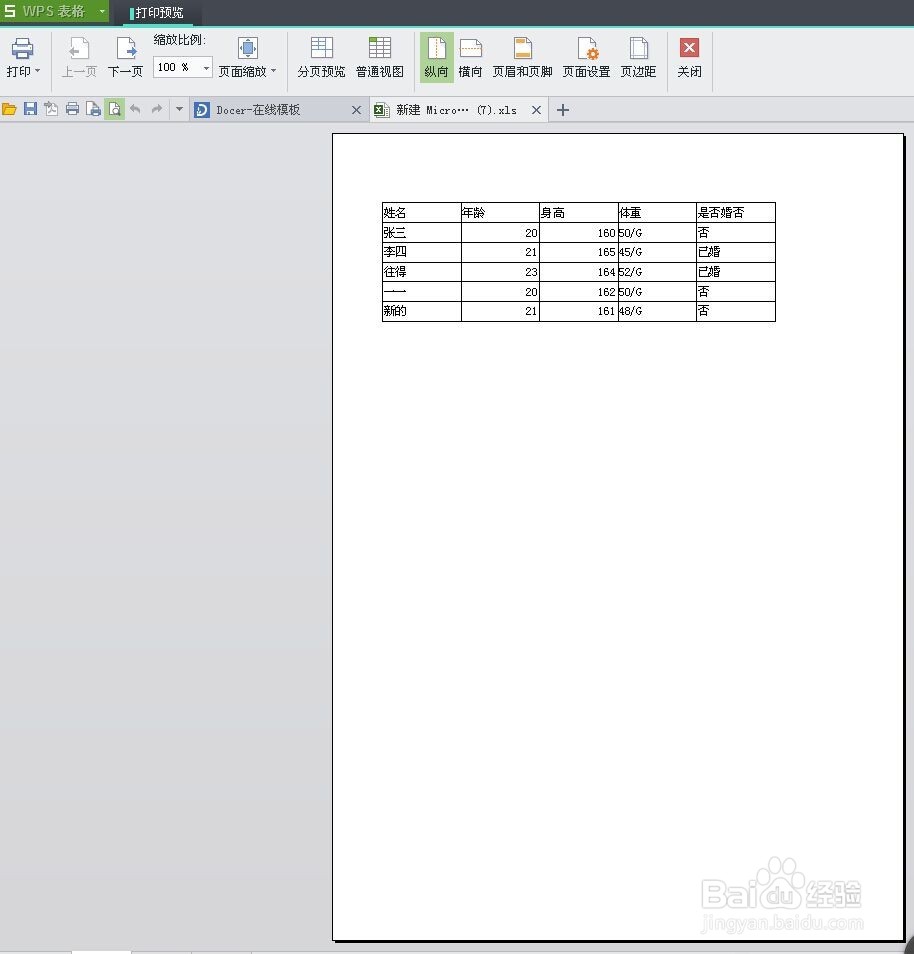Image resolution: width=914 pixels, height=954 pixels.
Task: Click the redo arrow icon
Action: tap(156, 110)
